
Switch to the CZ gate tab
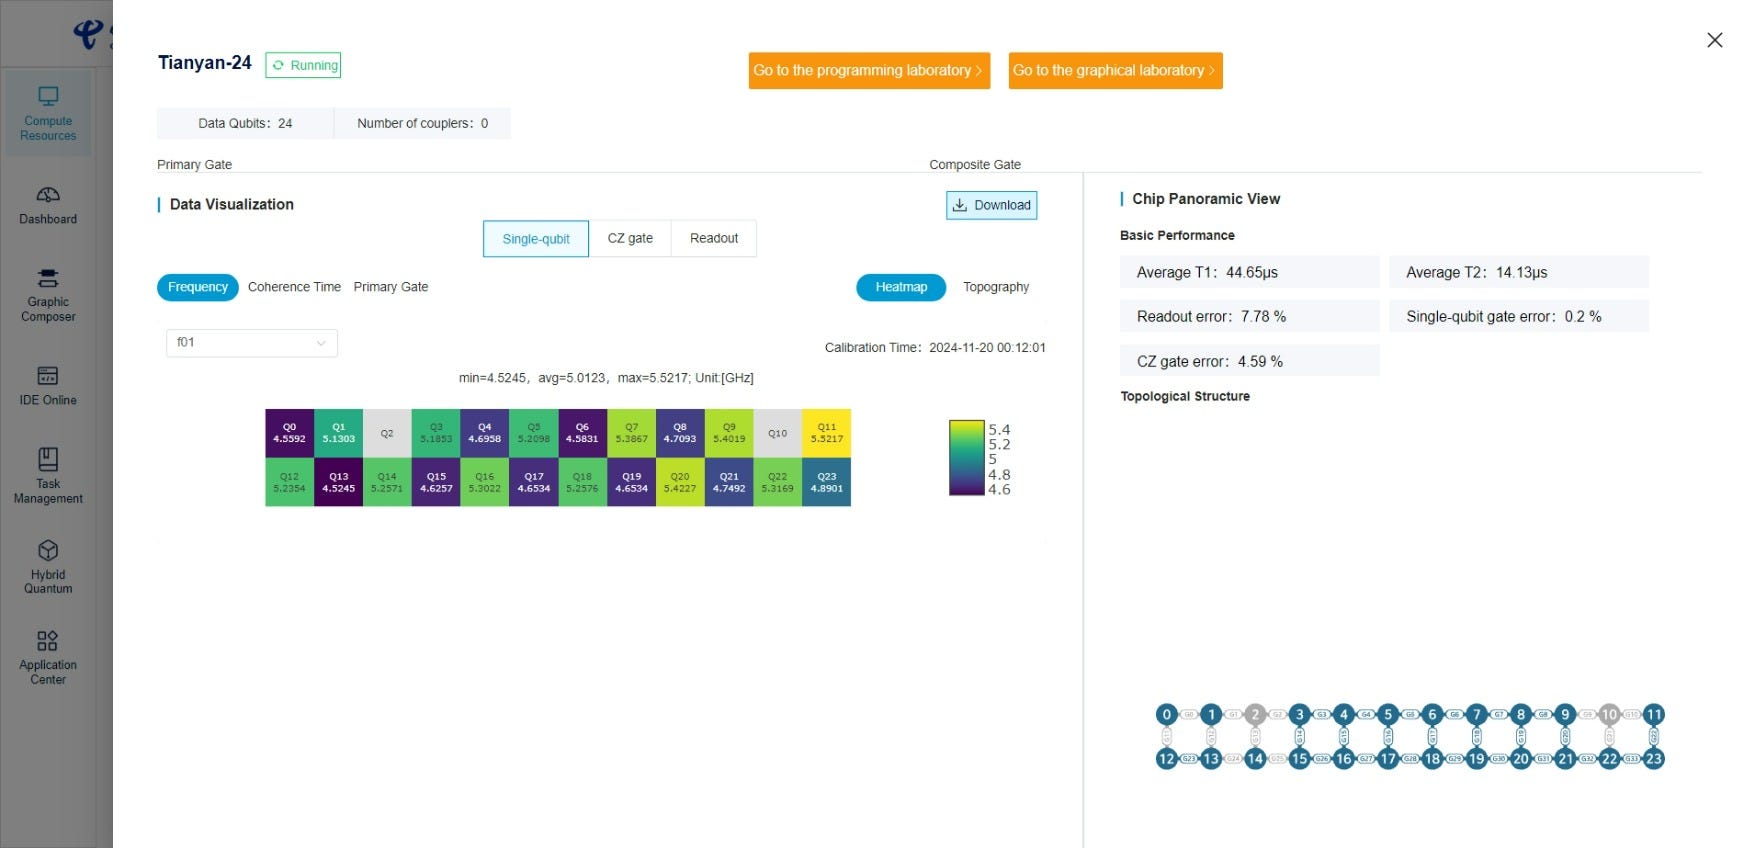[630, 239]
